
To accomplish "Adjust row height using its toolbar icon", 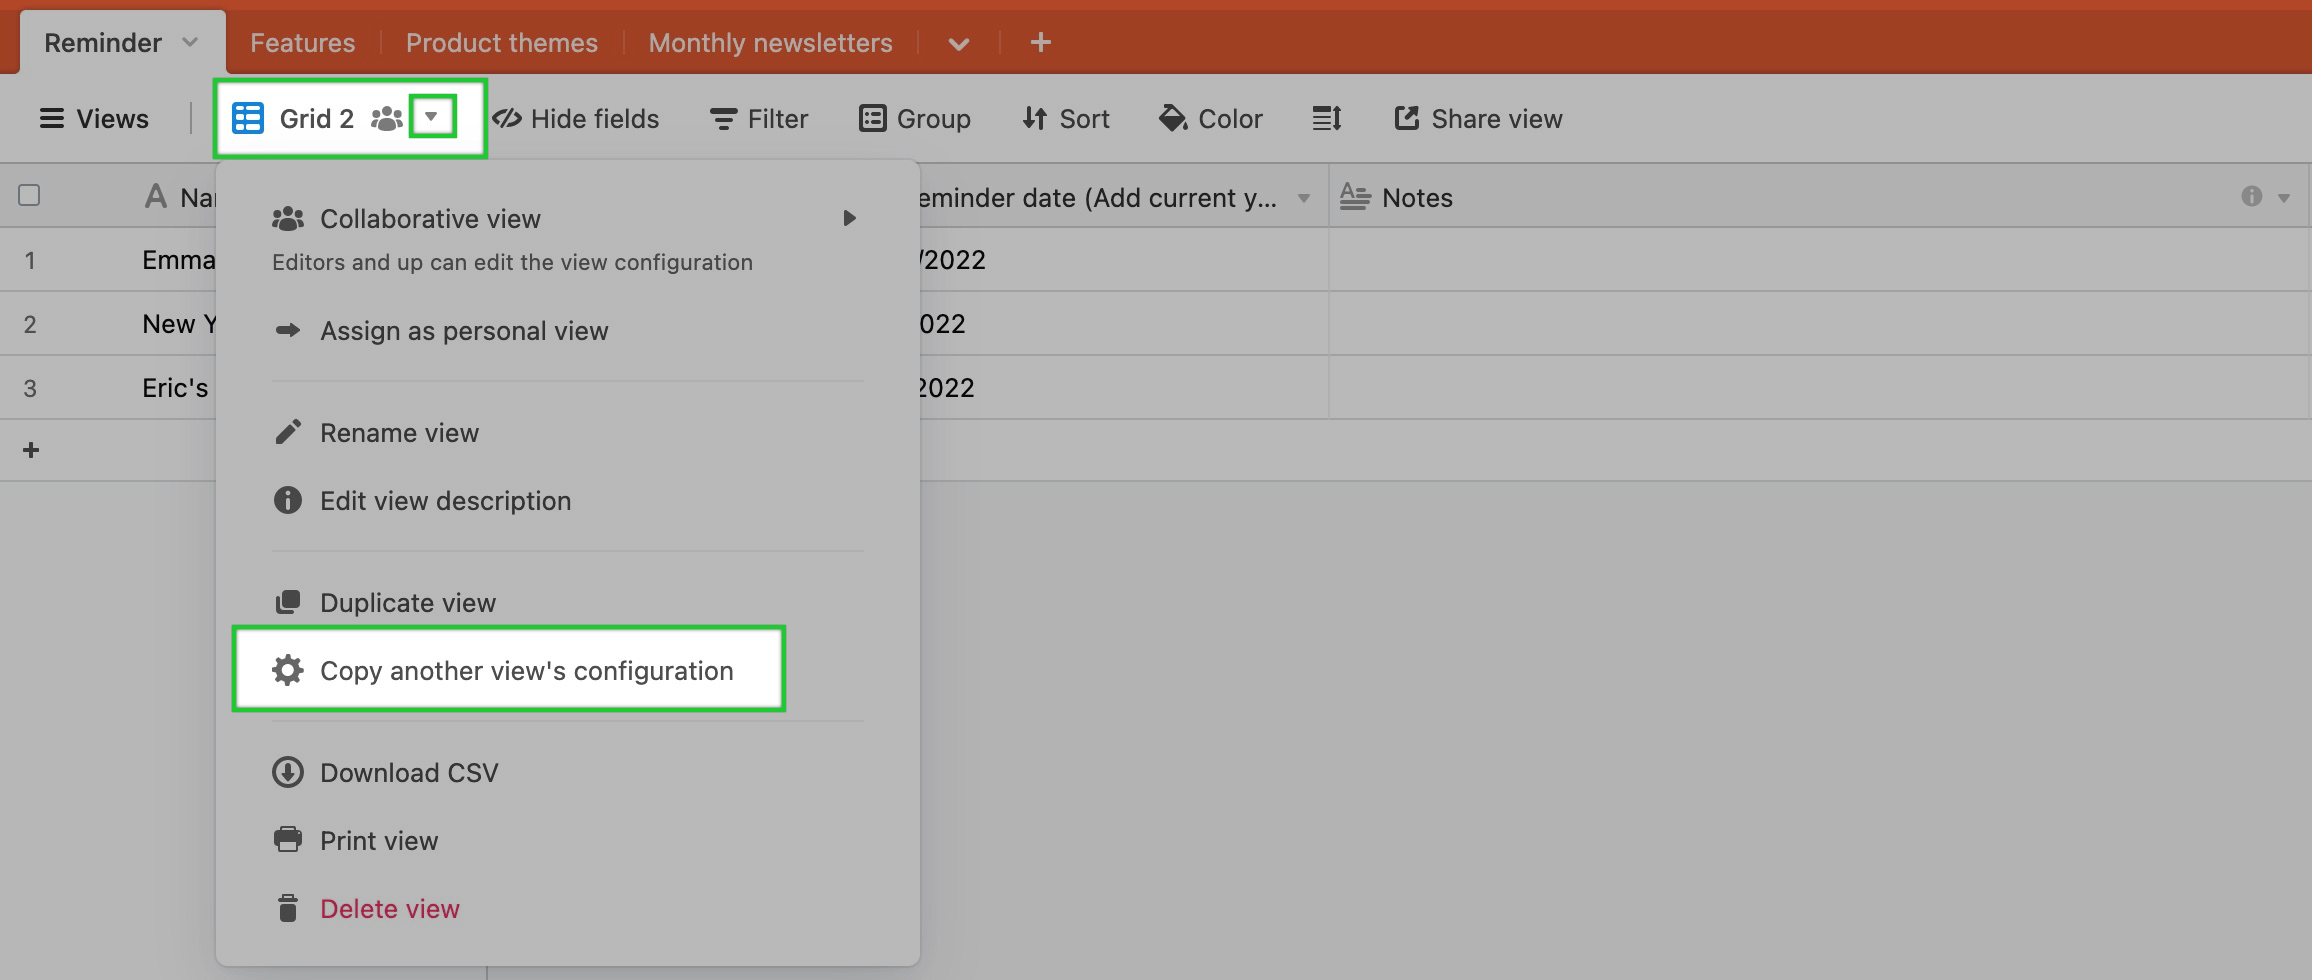I will 1325,118.
